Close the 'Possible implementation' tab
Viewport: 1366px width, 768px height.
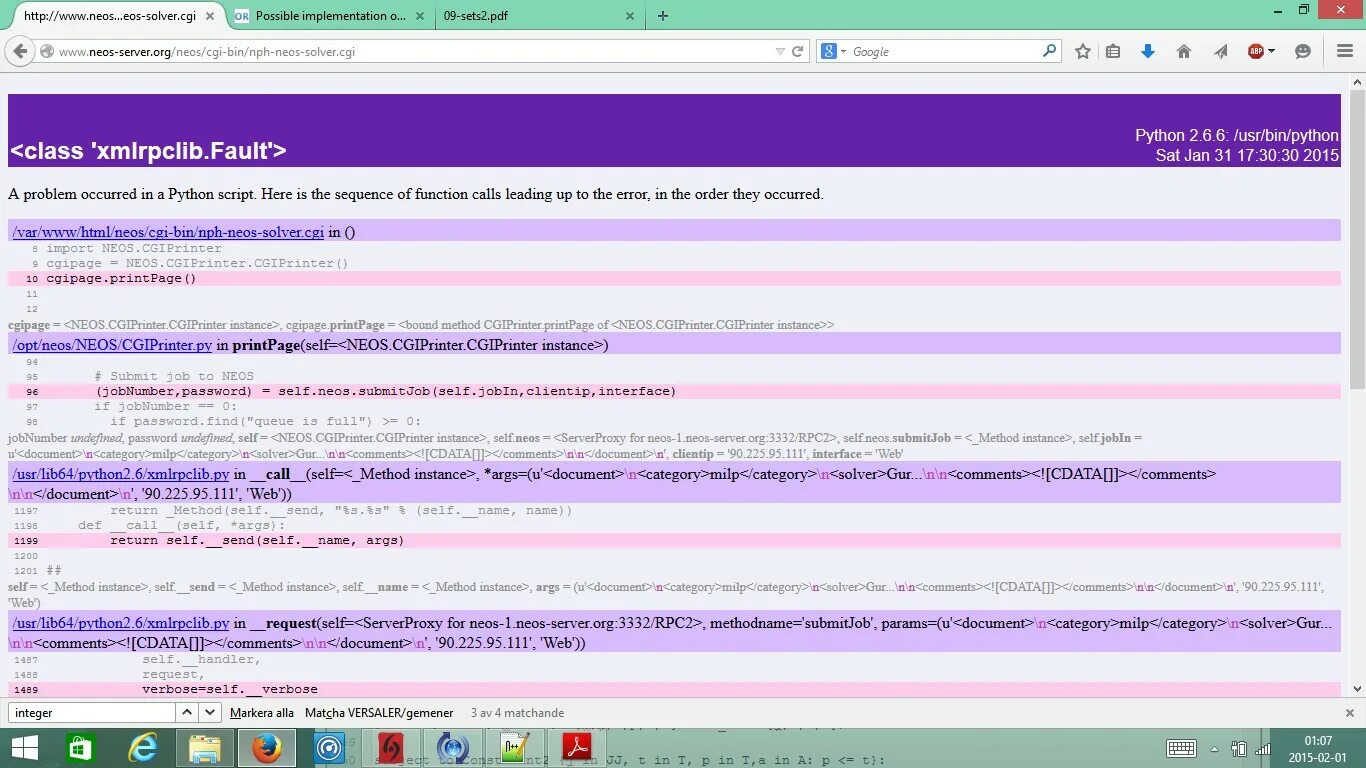(418, 16)
